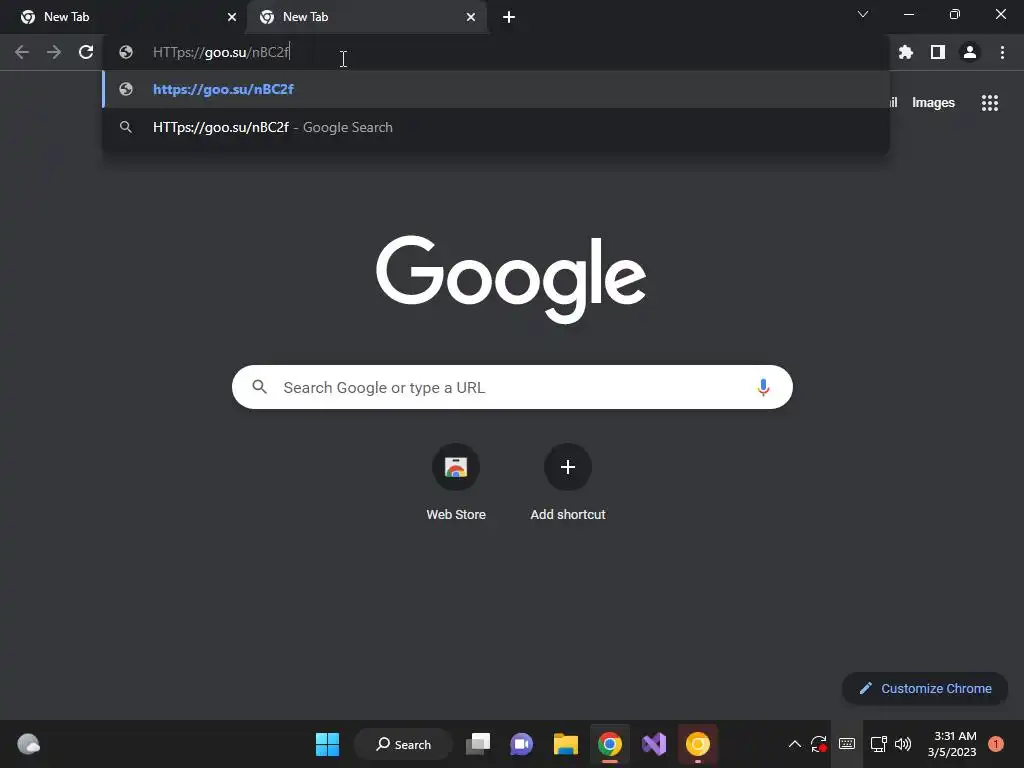Open the profile avatar menu
1024x768 pixels.
point(970,52)
